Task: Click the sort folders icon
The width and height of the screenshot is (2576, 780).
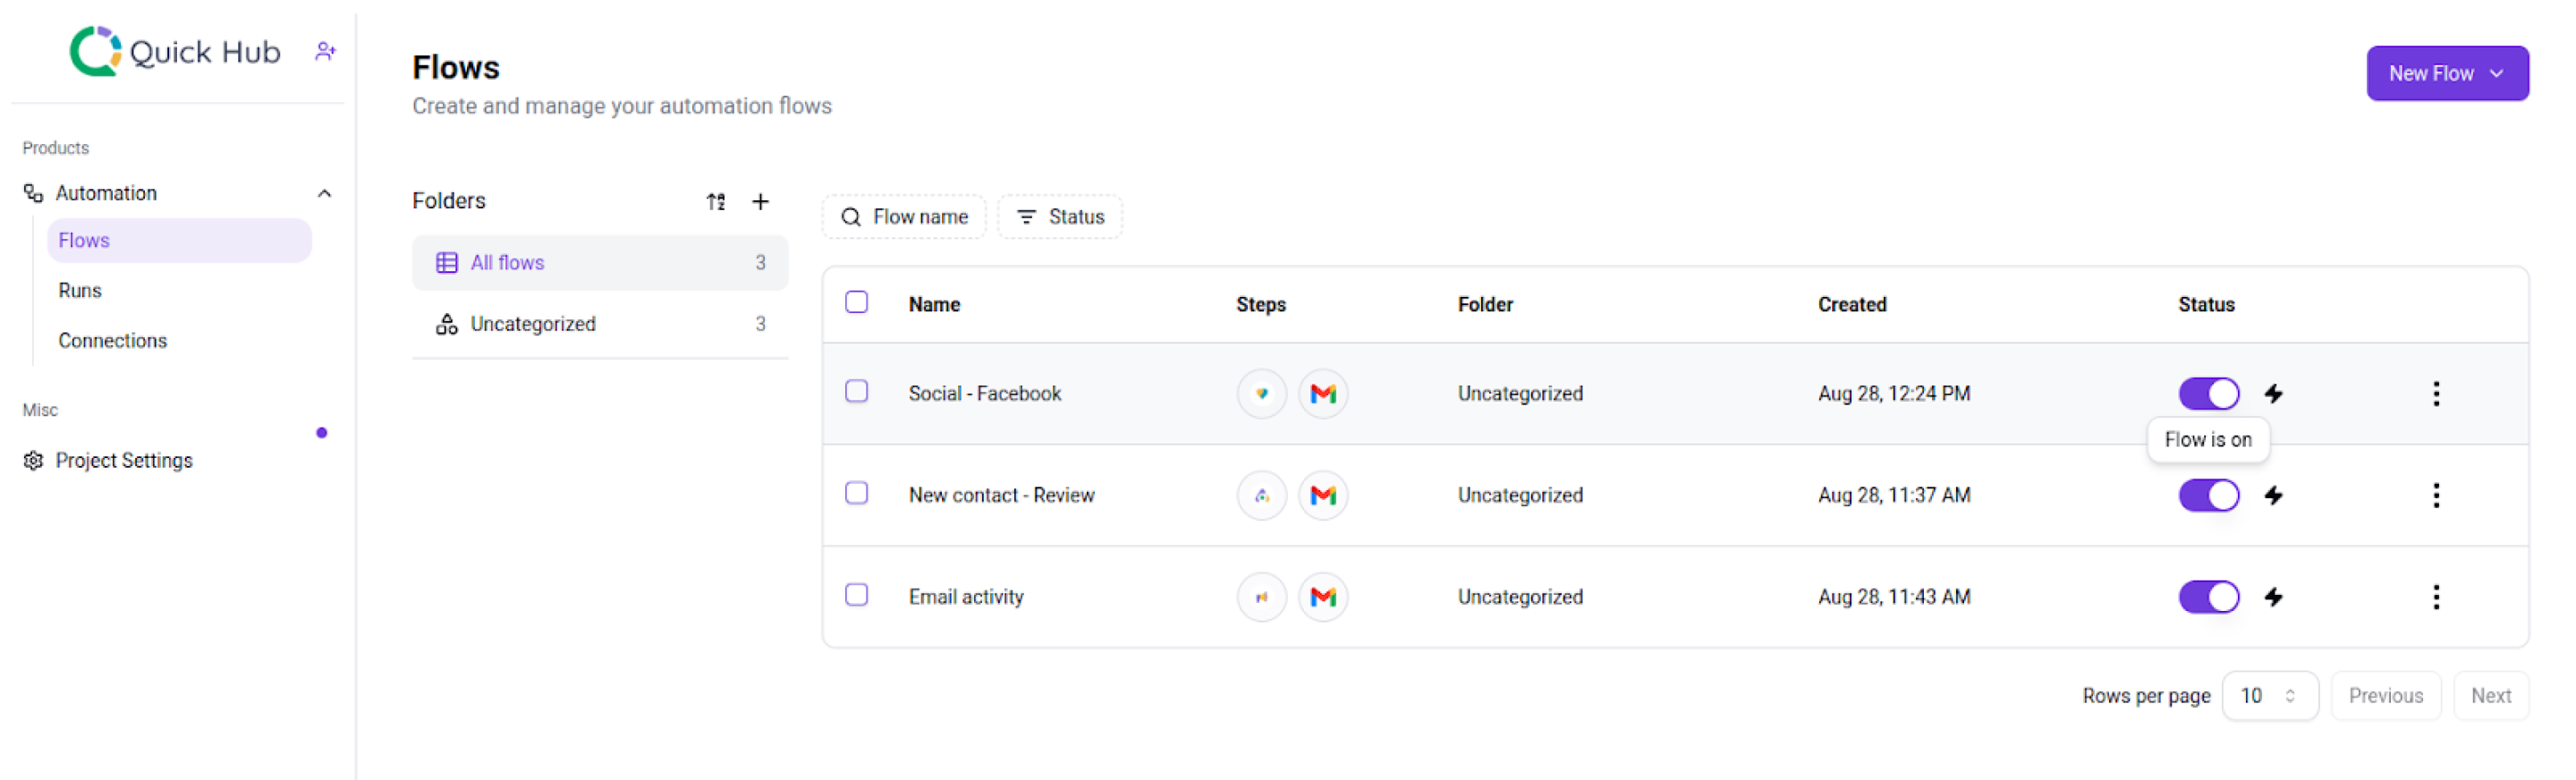Action: coord(715,202)
